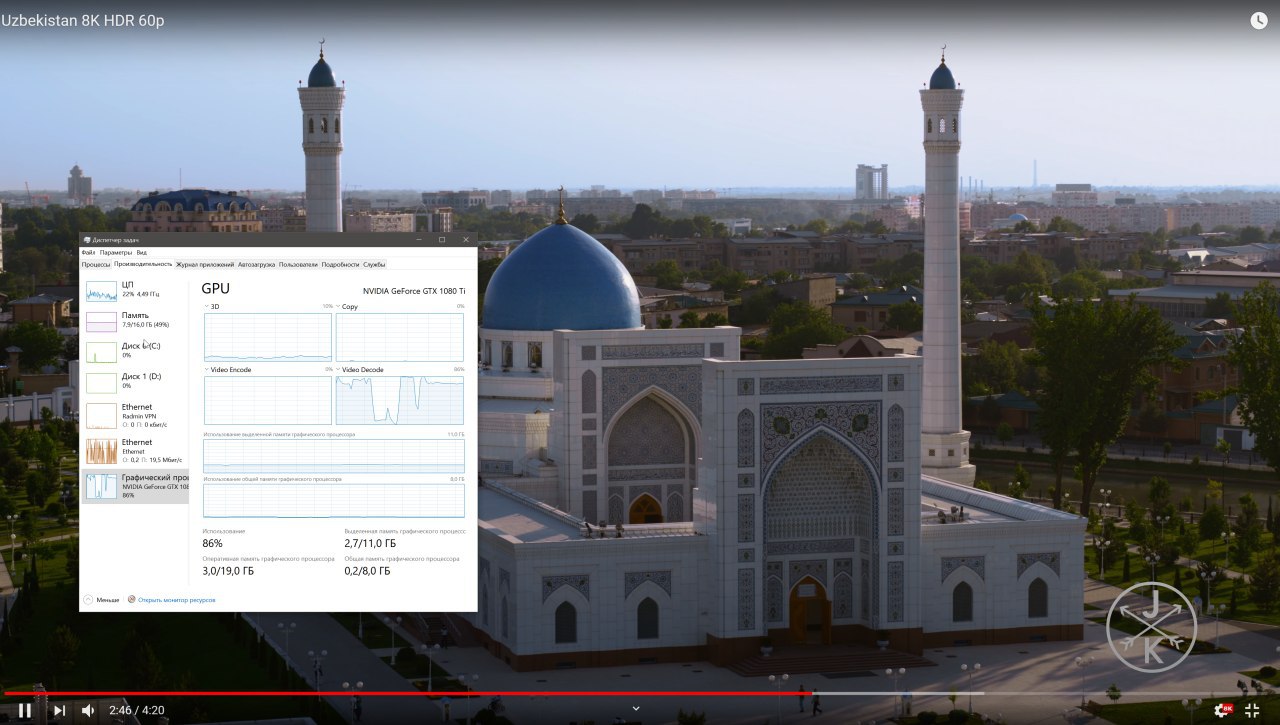
Task: Open the Параметры menu in Task Manager
Action: [116, 253]
